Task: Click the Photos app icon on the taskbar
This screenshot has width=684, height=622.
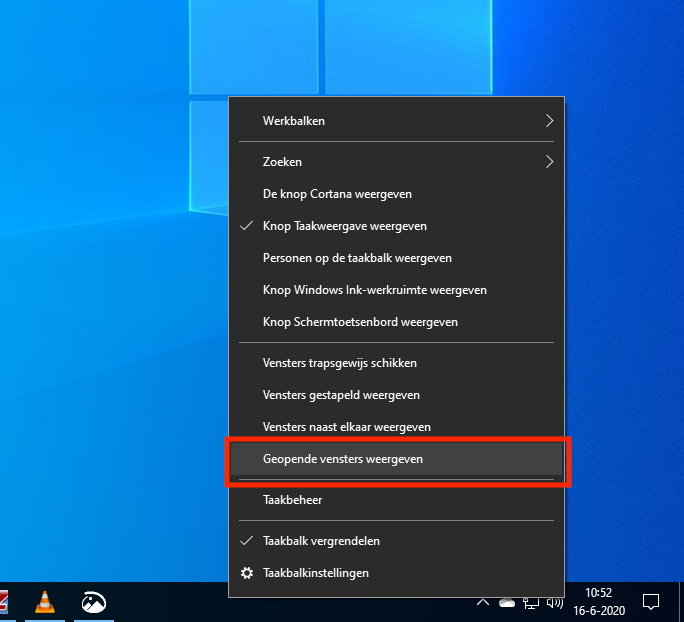Action: [x=94, y=602]
